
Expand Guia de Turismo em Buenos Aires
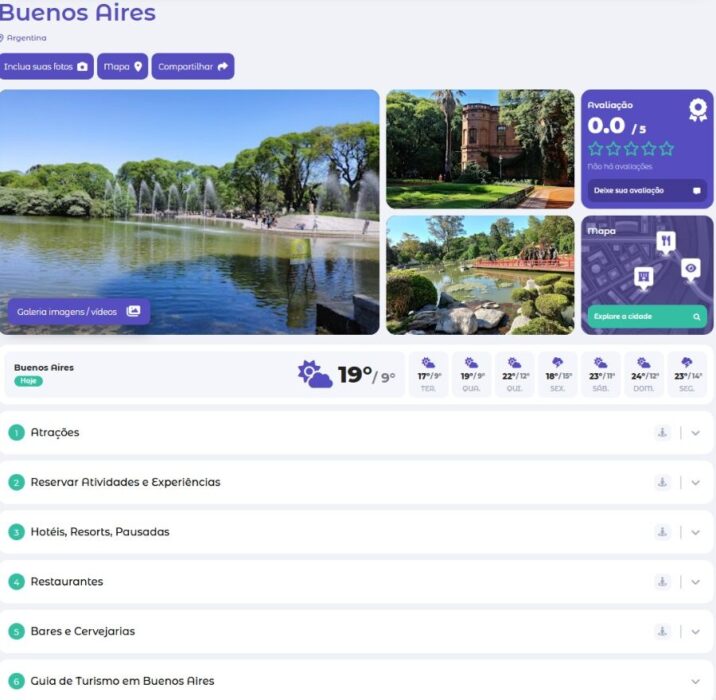(696, 681)
